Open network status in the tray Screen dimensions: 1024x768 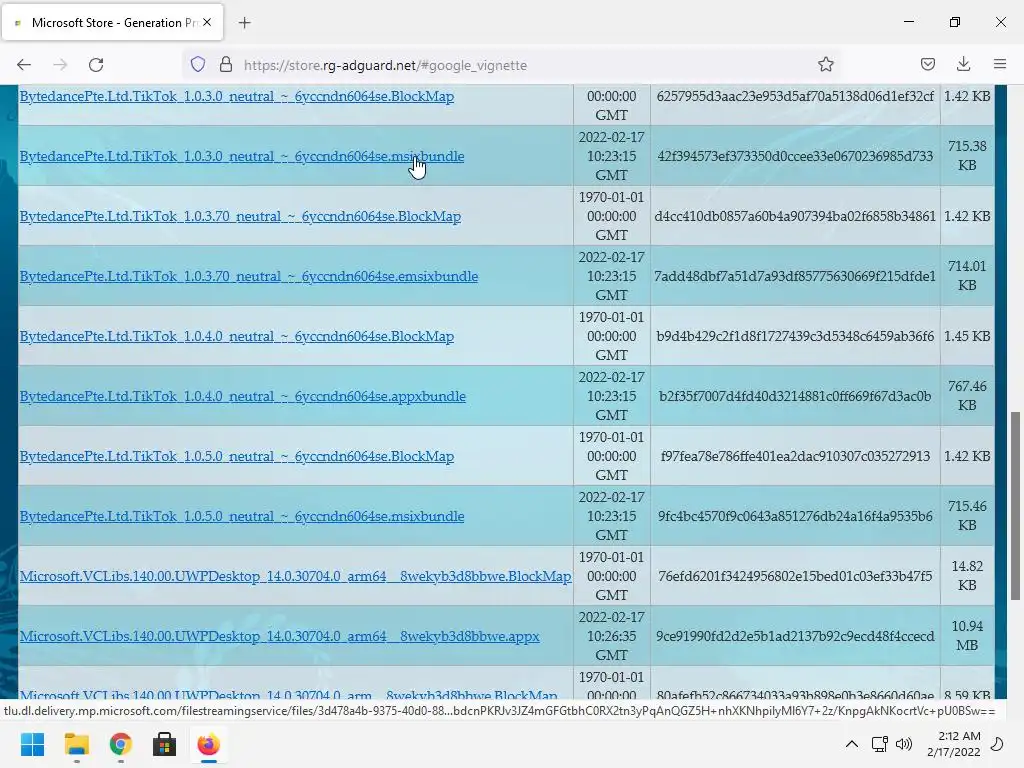[x=879, y=744]
